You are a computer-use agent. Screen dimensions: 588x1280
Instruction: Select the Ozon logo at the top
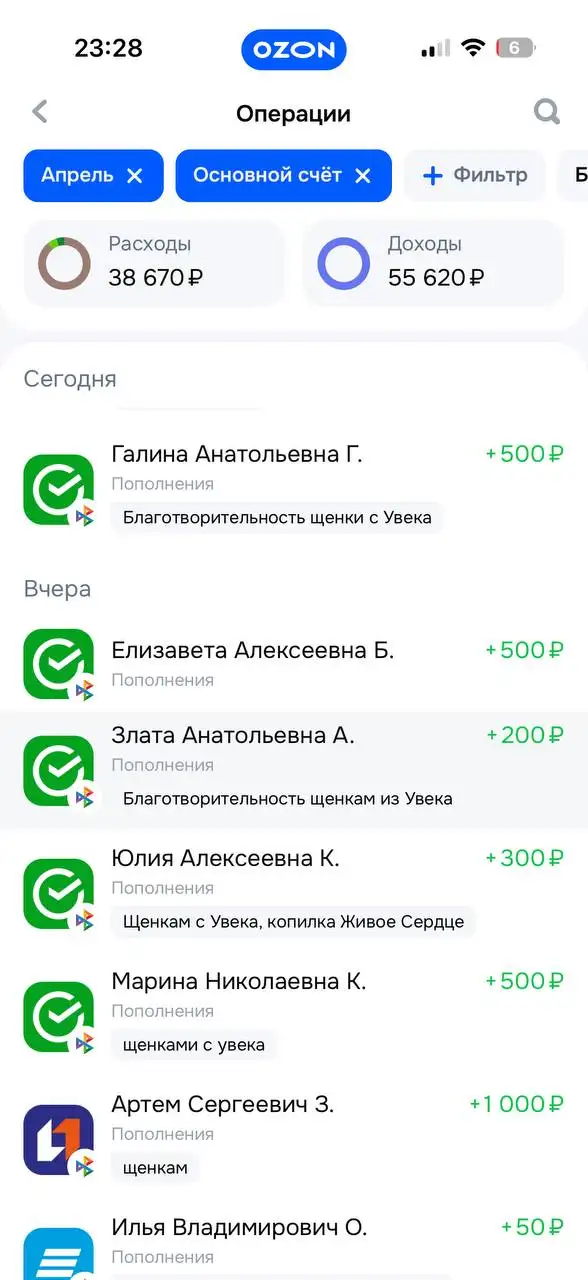[294, 49]
